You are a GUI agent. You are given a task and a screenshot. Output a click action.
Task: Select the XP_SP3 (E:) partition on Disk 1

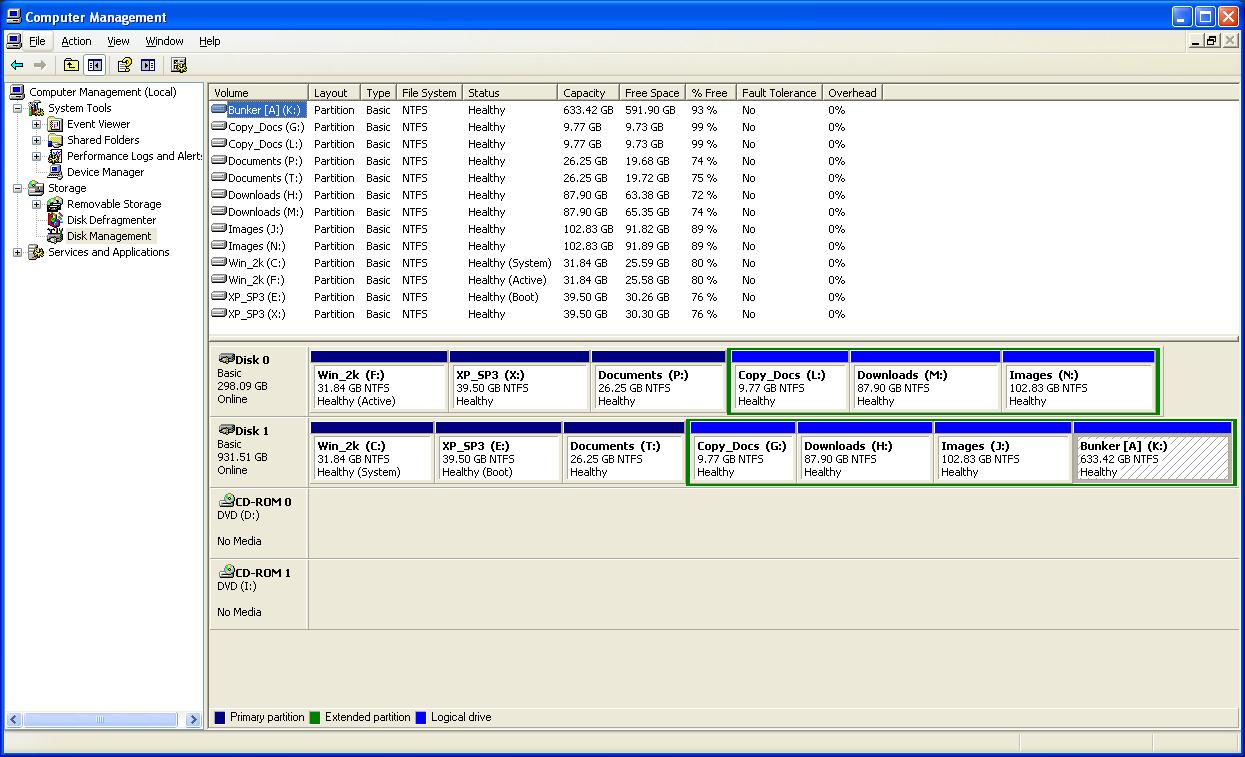click(x=498, y=451)
